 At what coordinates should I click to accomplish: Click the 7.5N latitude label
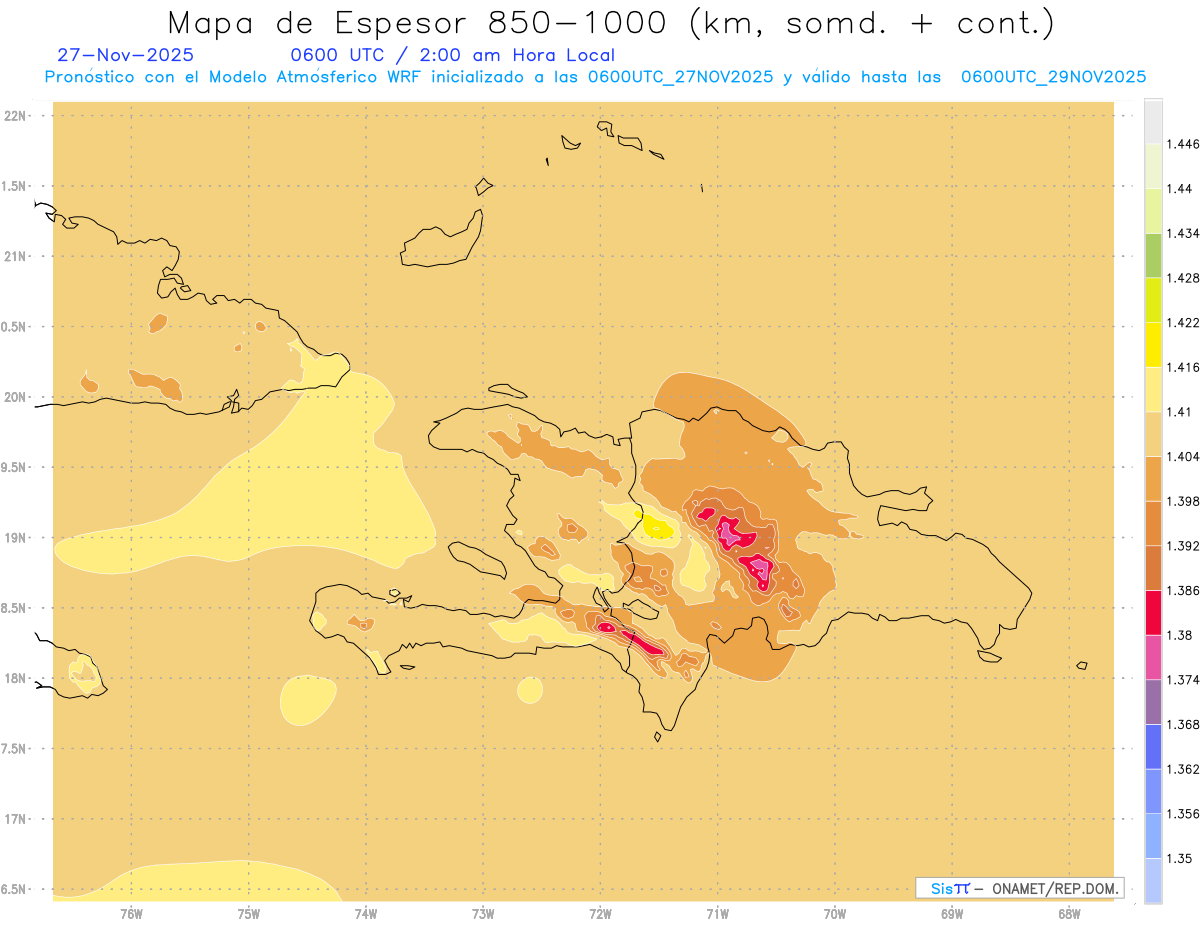(x=15, y=749)
